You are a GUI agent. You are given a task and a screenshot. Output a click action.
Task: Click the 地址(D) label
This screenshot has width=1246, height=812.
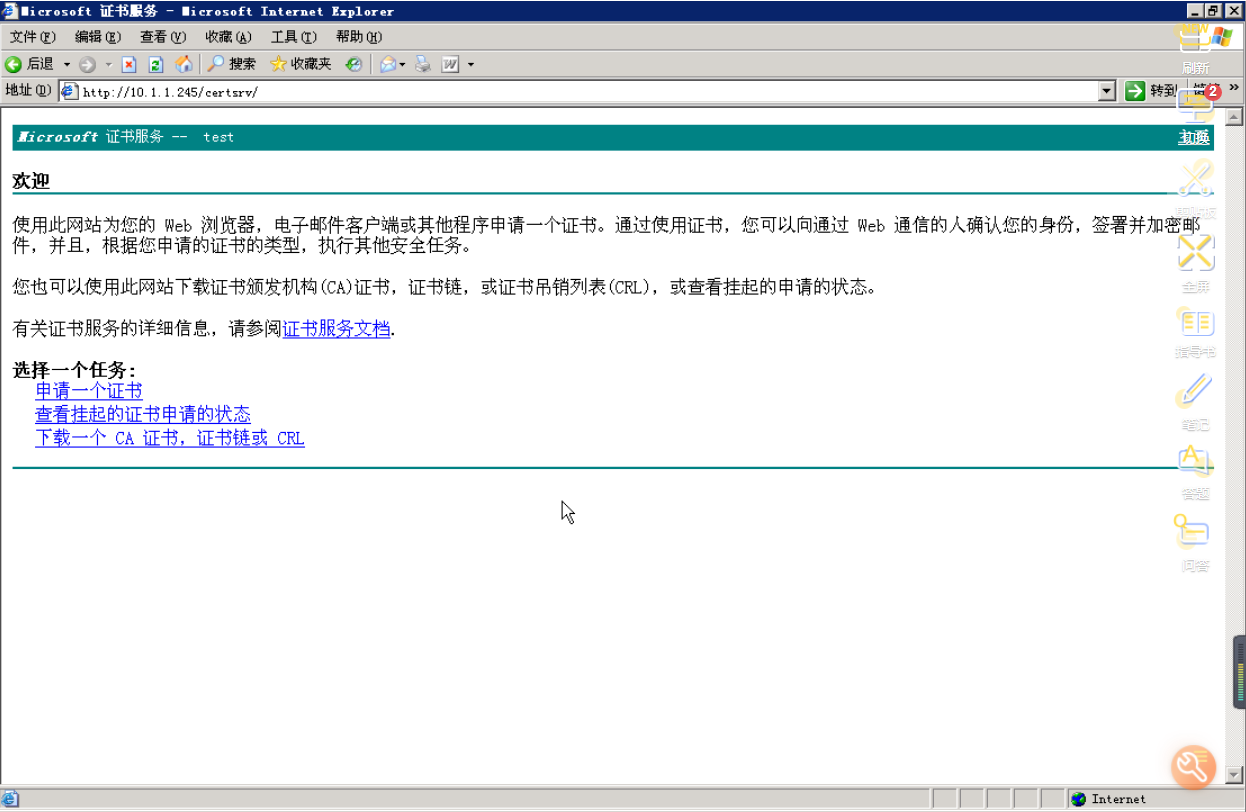pos(28,91)
